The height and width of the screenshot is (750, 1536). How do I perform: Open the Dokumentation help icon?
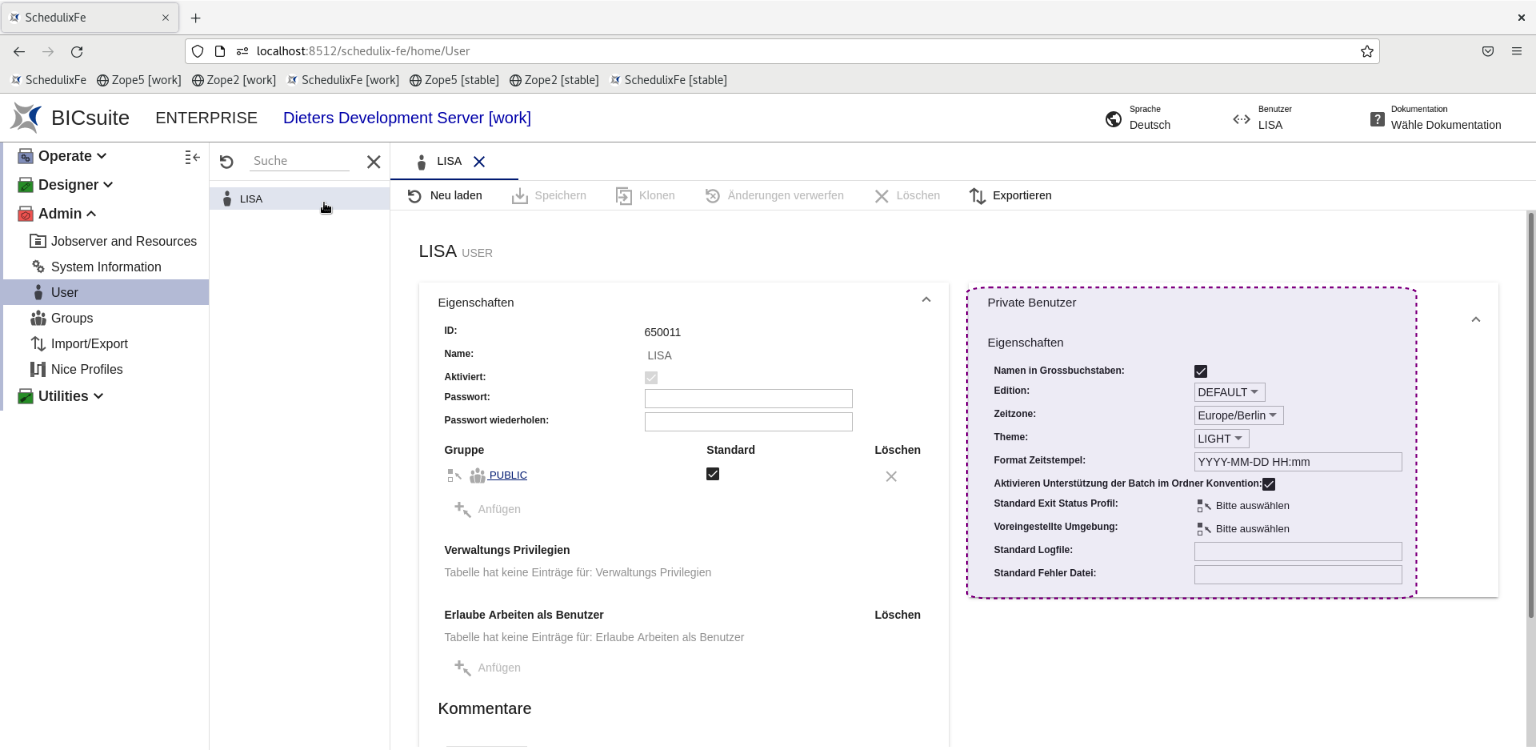[1377, 119]
